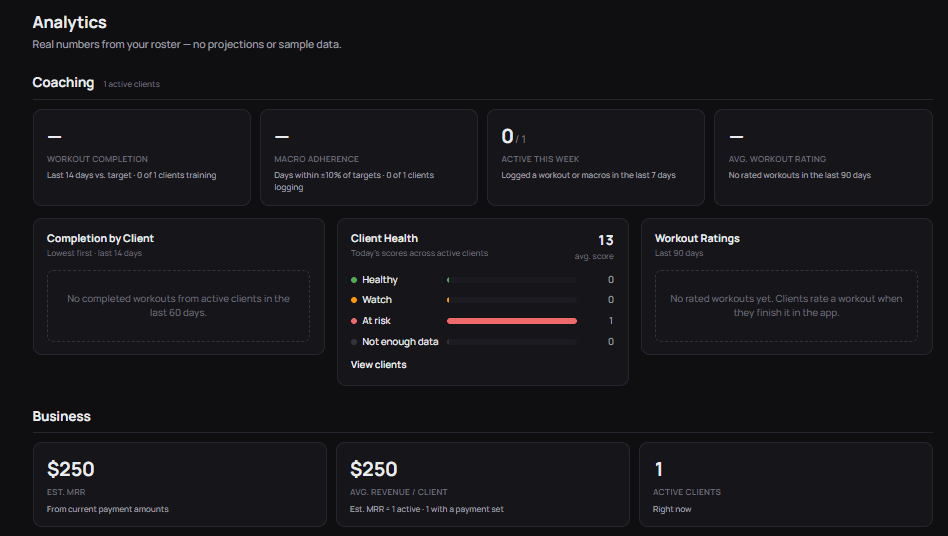Select the Workout Completion card
Screen dimensions: 948x536
(x=141, y=157)
